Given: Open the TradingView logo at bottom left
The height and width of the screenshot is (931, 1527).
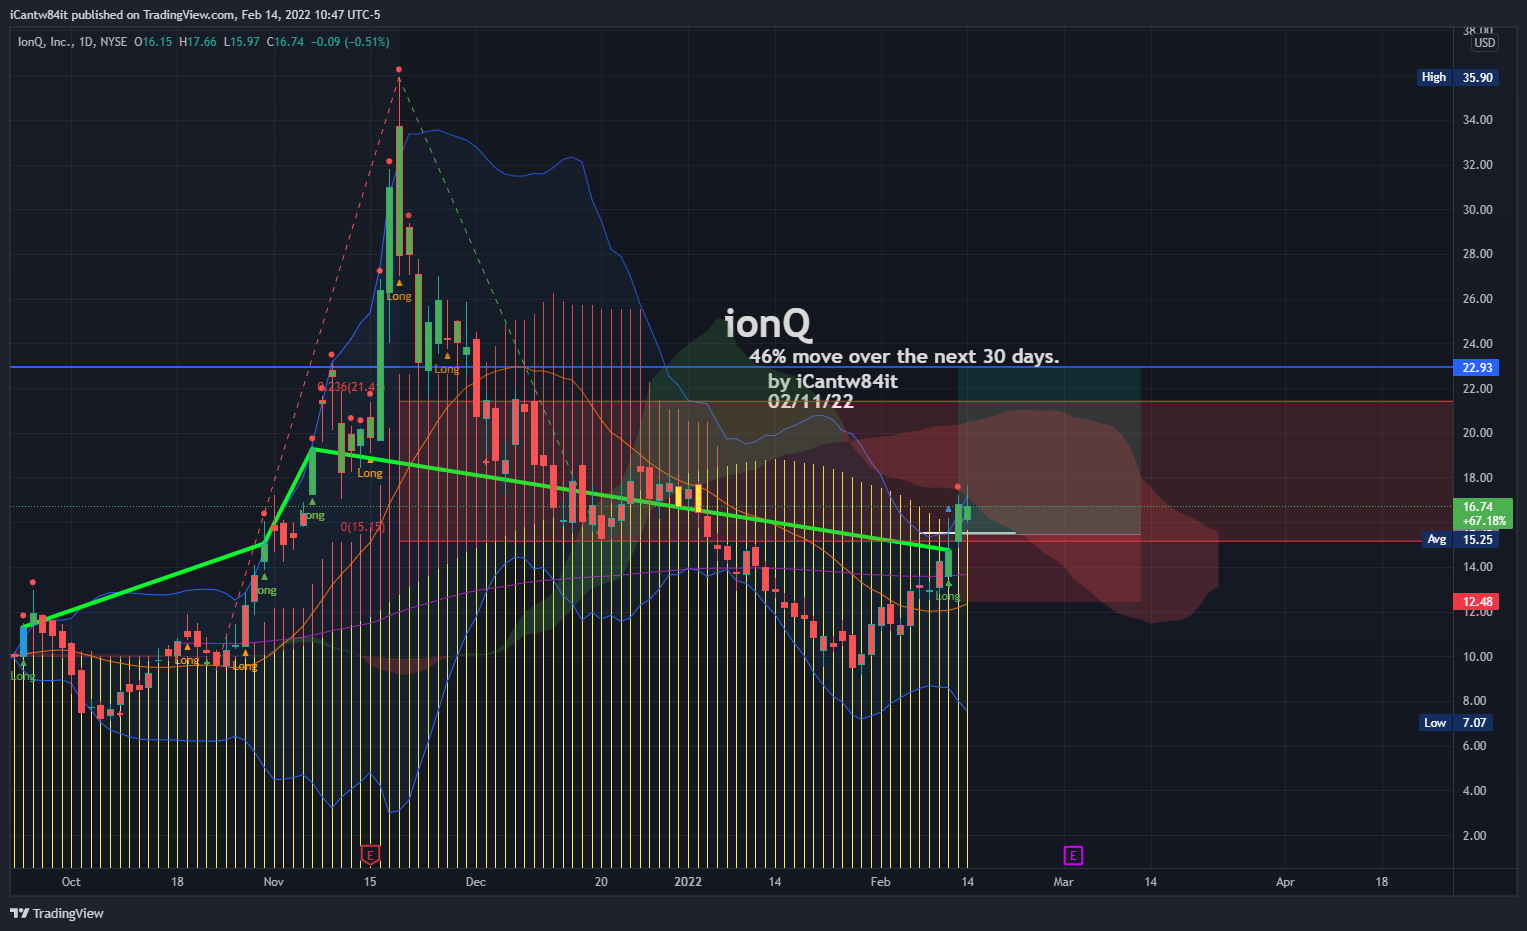Looking at the screenshot, I should click(57, 913).
